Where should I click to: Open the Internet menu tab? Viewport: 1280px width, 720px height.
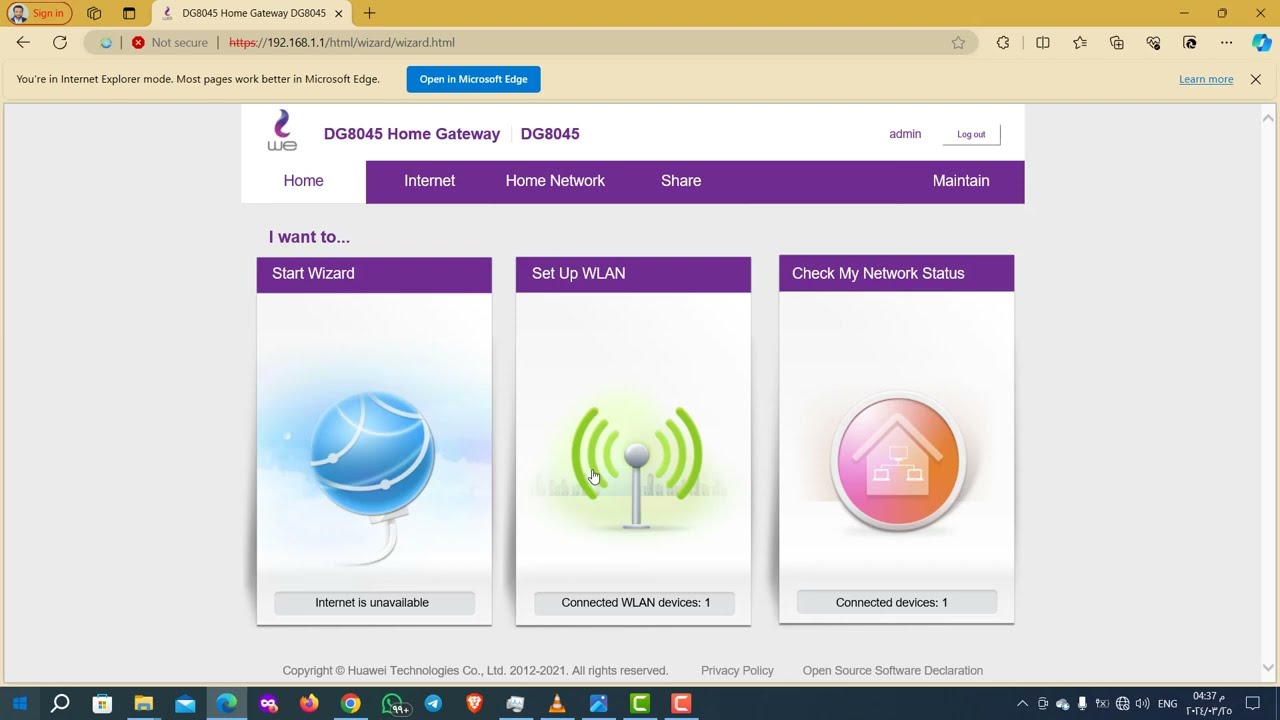tap(429, 181)
